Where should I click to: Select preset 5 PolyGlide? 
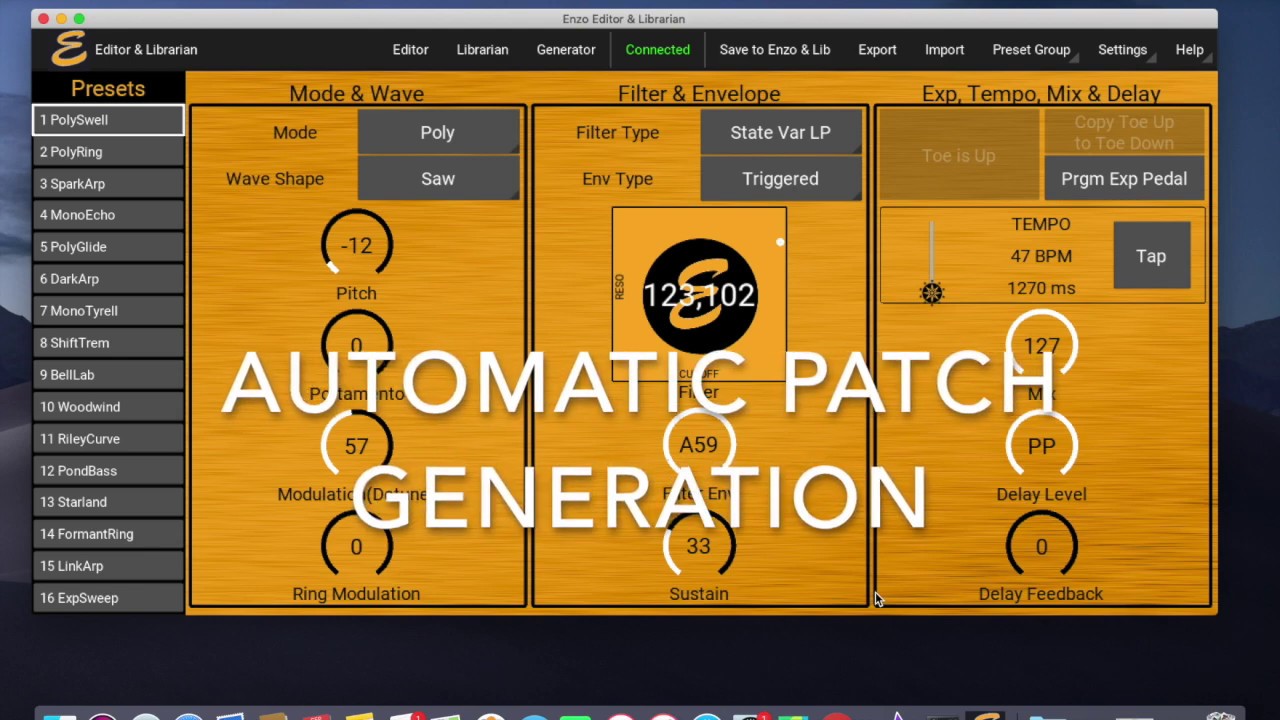pyautogui.click(x=108, y=247)
